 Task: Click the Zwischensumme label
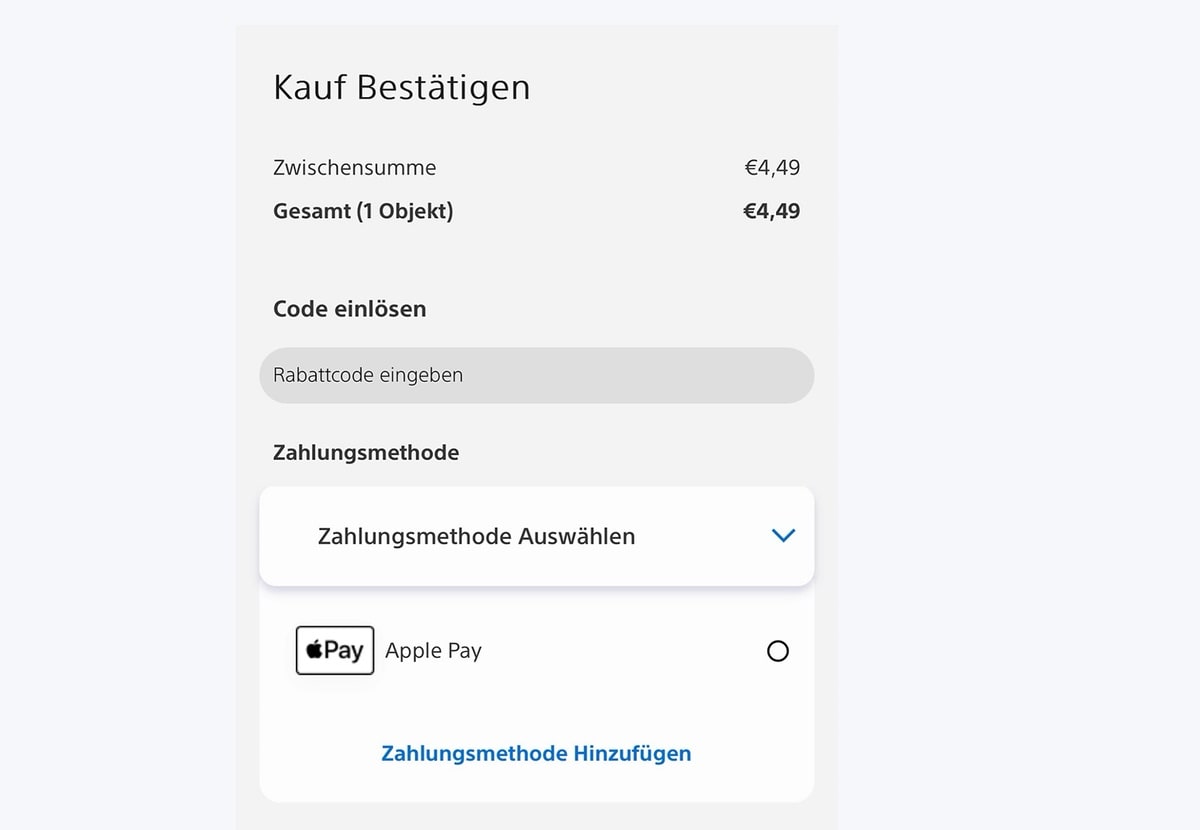pos(354,168)
